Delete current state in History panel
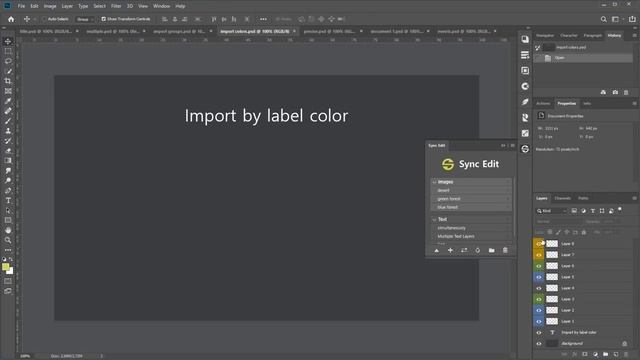Viewport: 640px width, 360px height. tap(626, 93)
